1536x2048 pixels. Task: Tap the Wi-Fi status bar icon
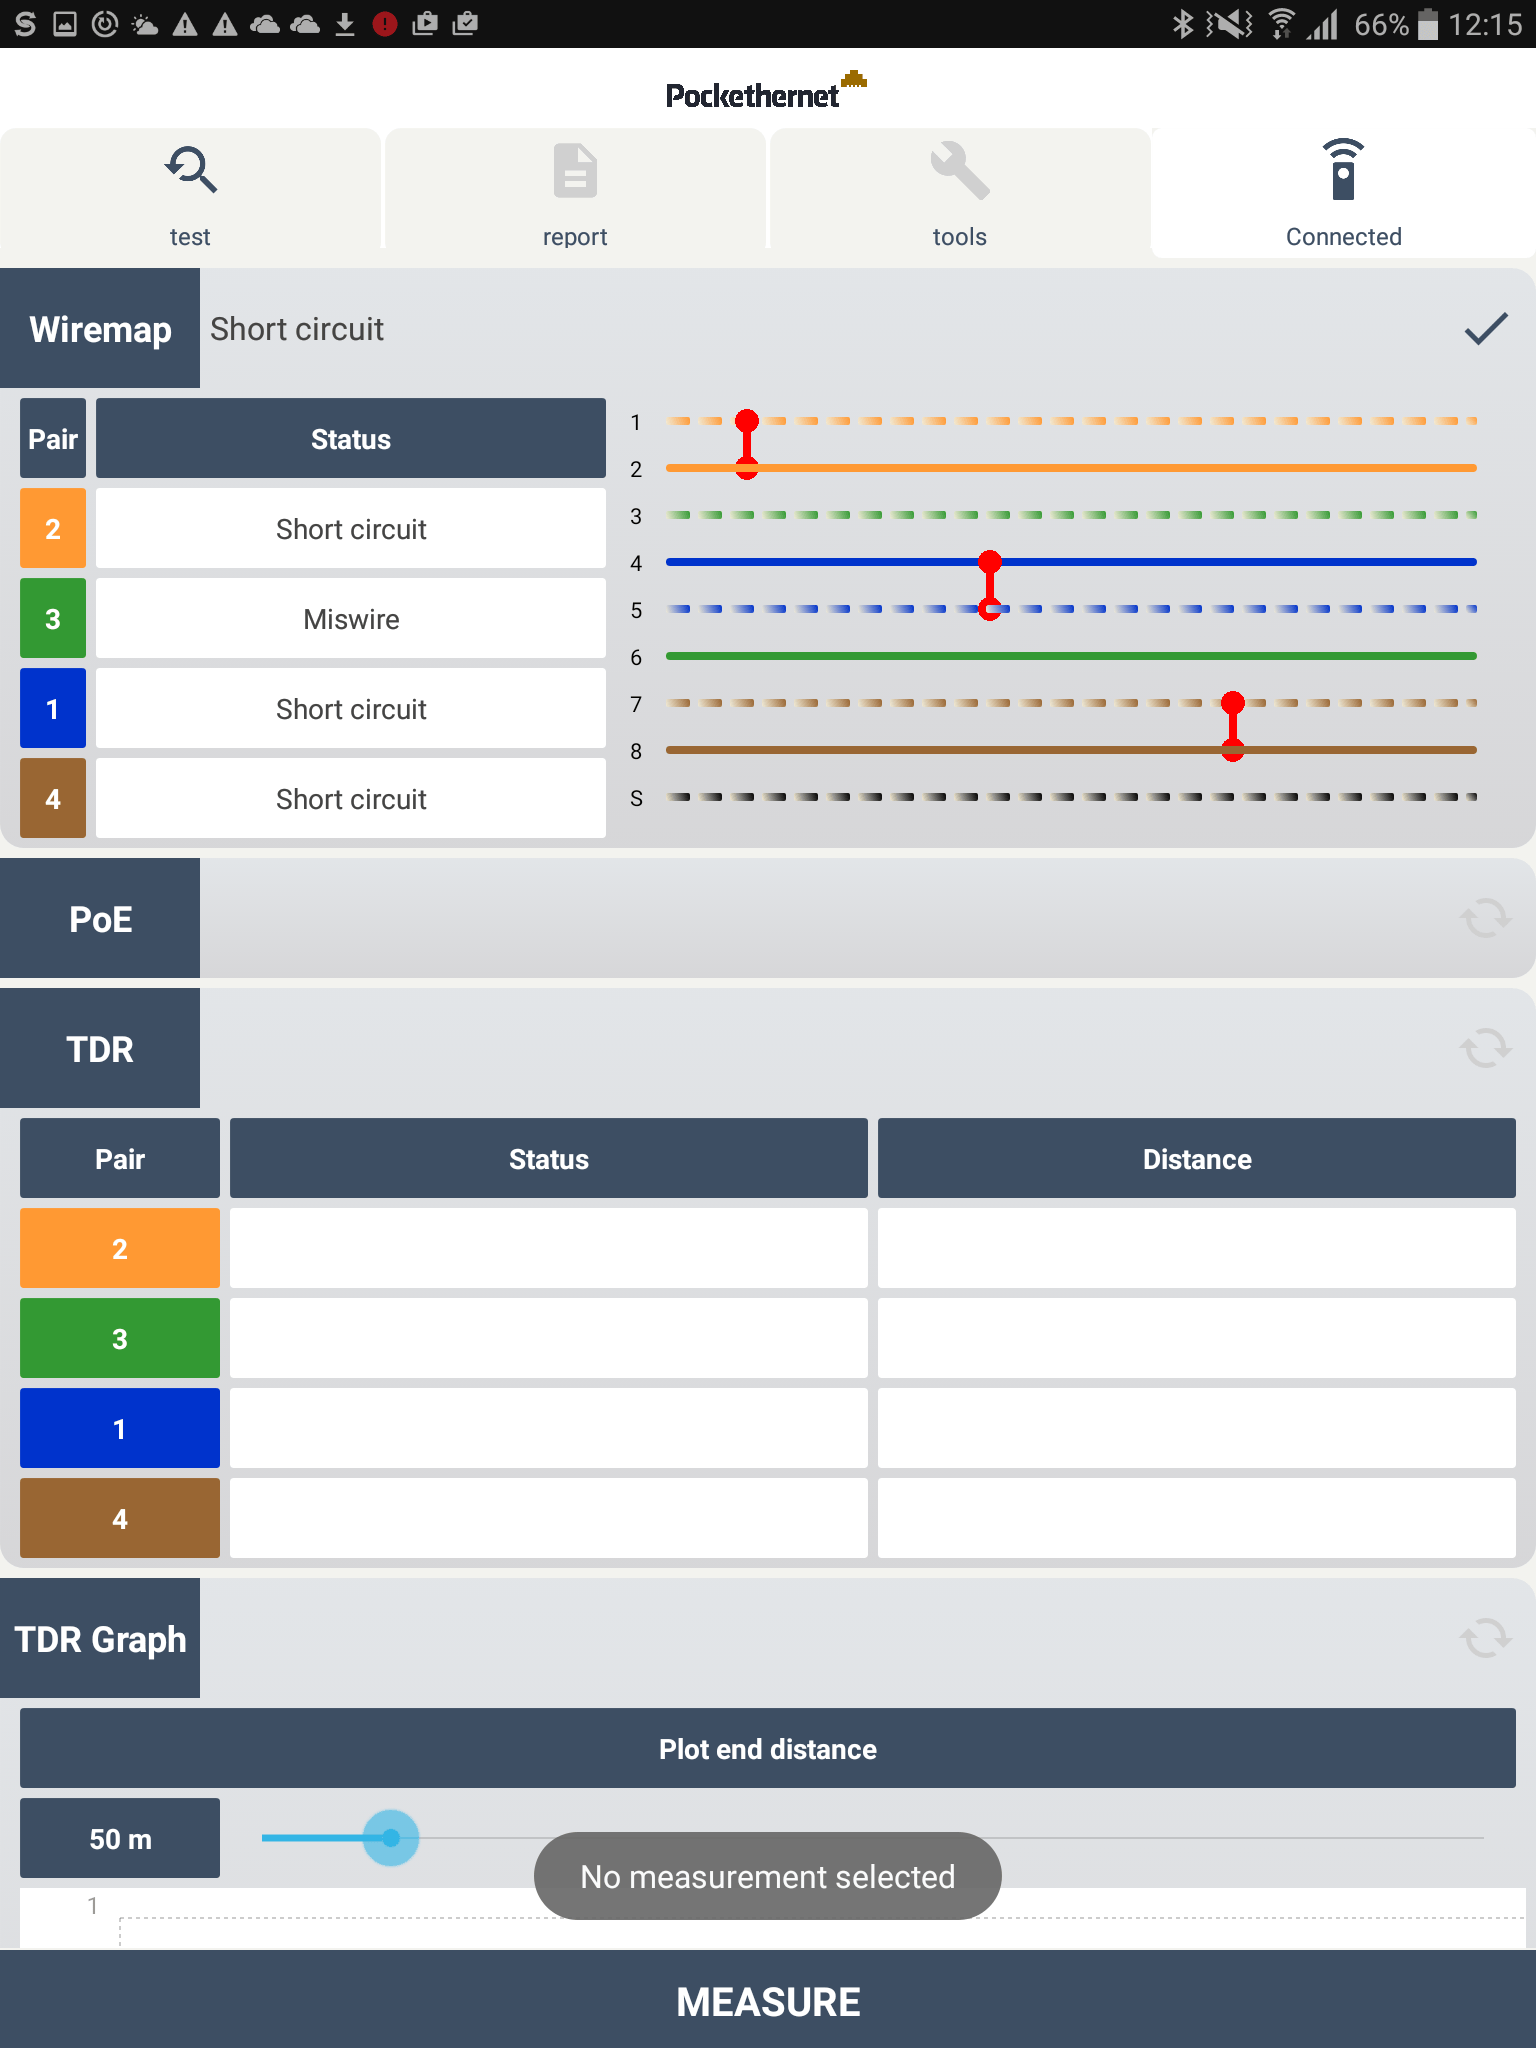pyautogui.click(x=1281, y=24)
